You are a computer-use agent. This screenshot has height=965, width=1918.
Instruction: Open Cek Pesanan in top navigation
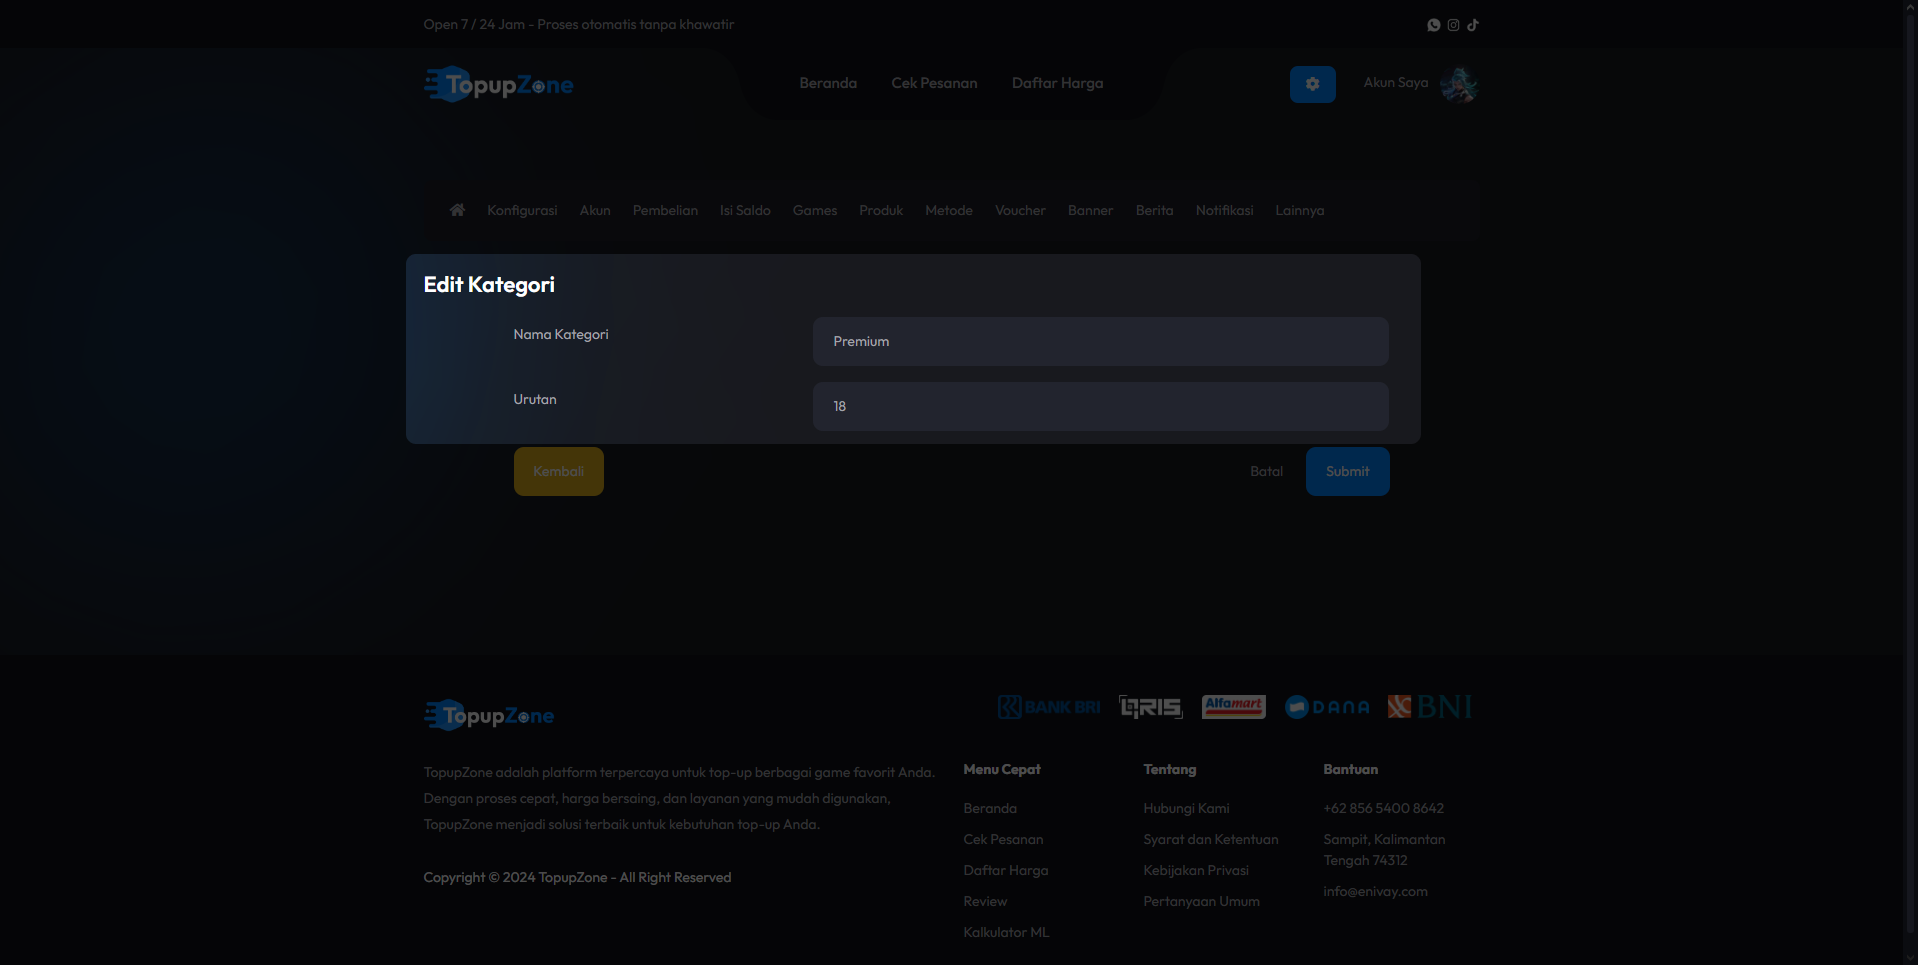(934, 83)
